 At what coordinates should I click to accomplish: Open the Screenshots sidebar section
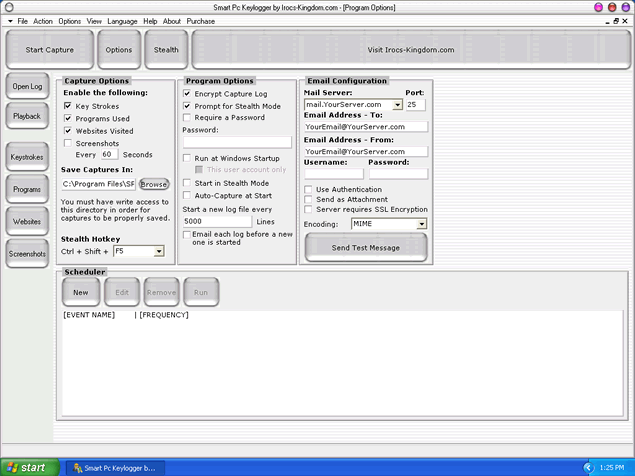pos(27,254)
